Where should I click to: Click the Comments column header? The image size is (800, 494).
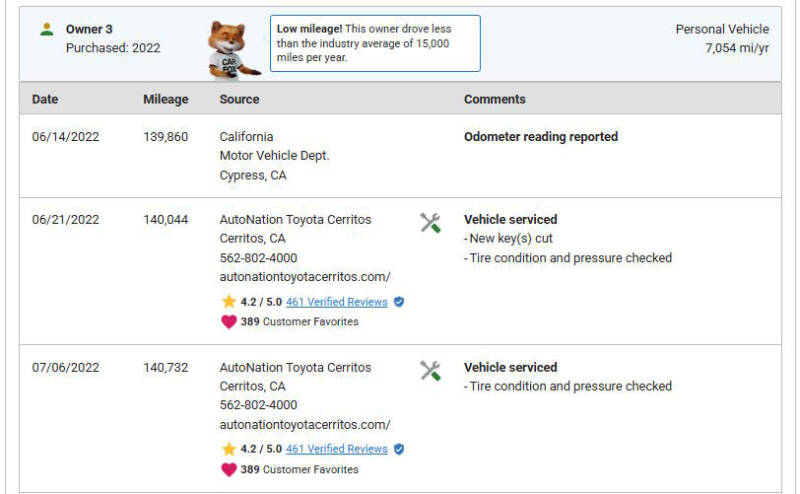[x=494, y=99]
